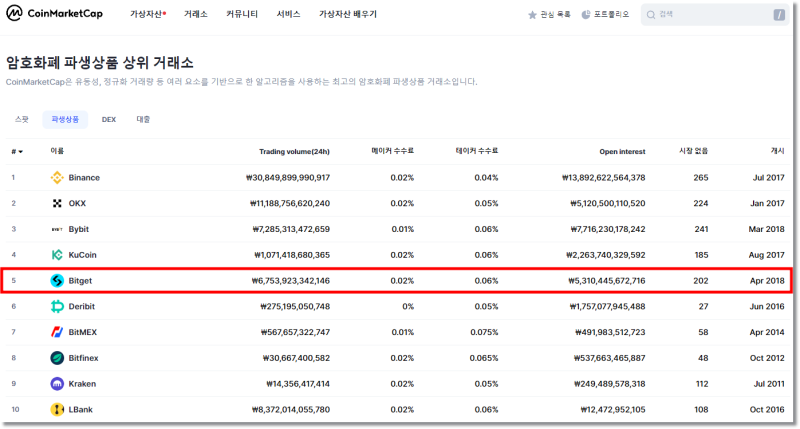Select Deribit maker fee 0%

coord(408,306)
